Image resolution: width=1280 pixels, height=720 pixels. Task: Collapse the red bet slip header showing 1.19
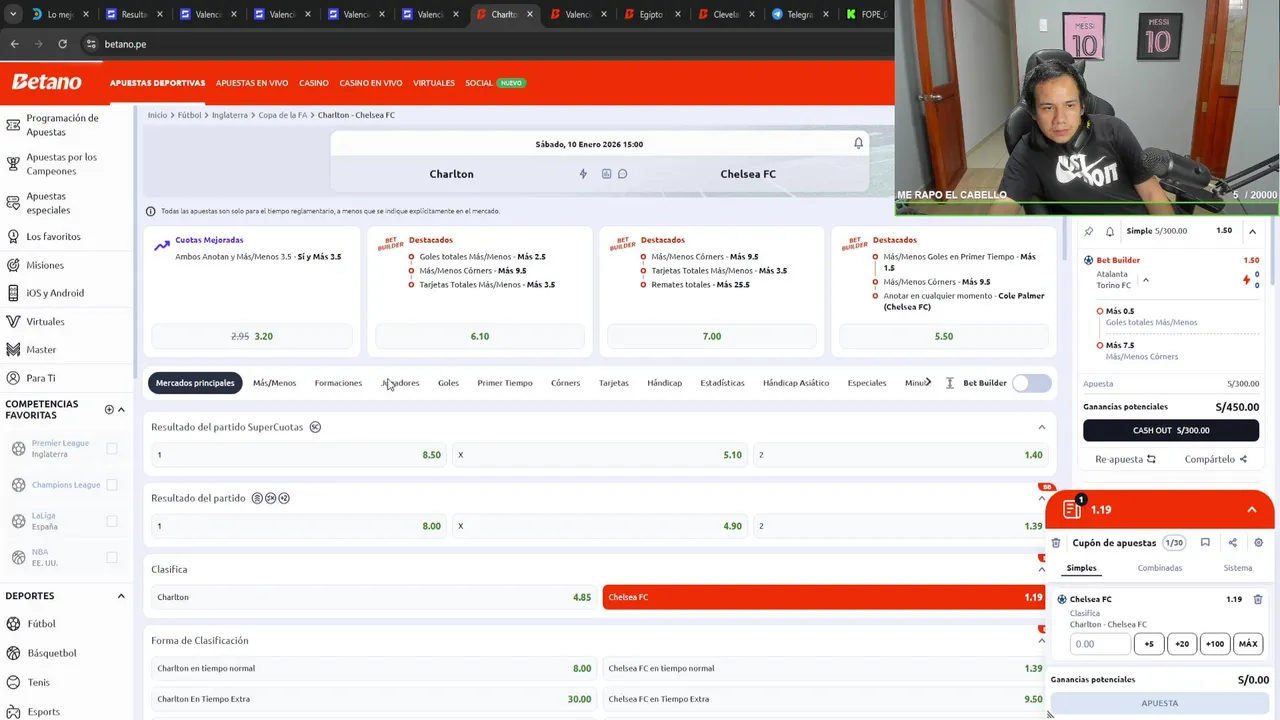(x=1251, y=510)
